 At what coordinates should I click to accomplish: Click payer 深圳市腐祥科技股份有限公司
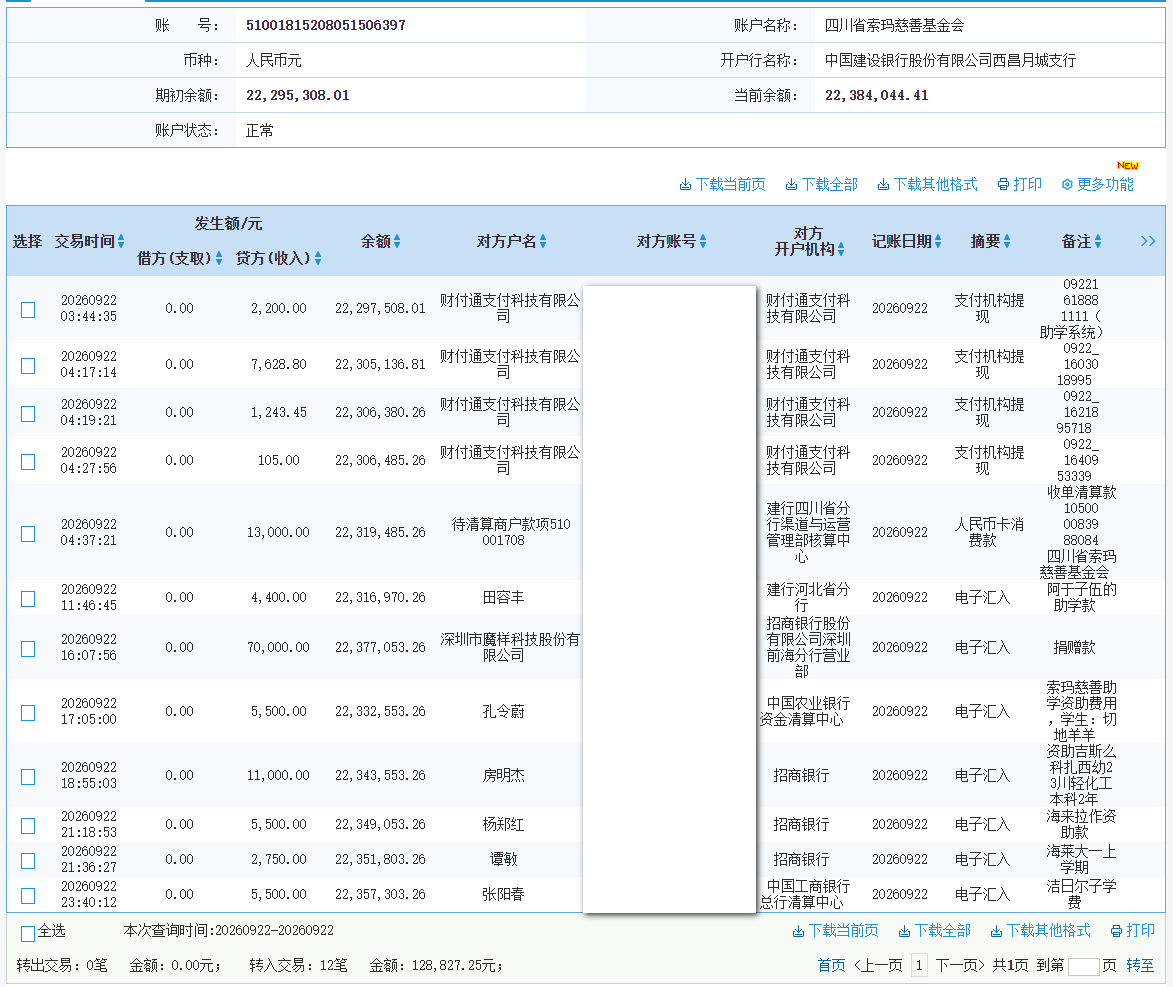(509, 647)
